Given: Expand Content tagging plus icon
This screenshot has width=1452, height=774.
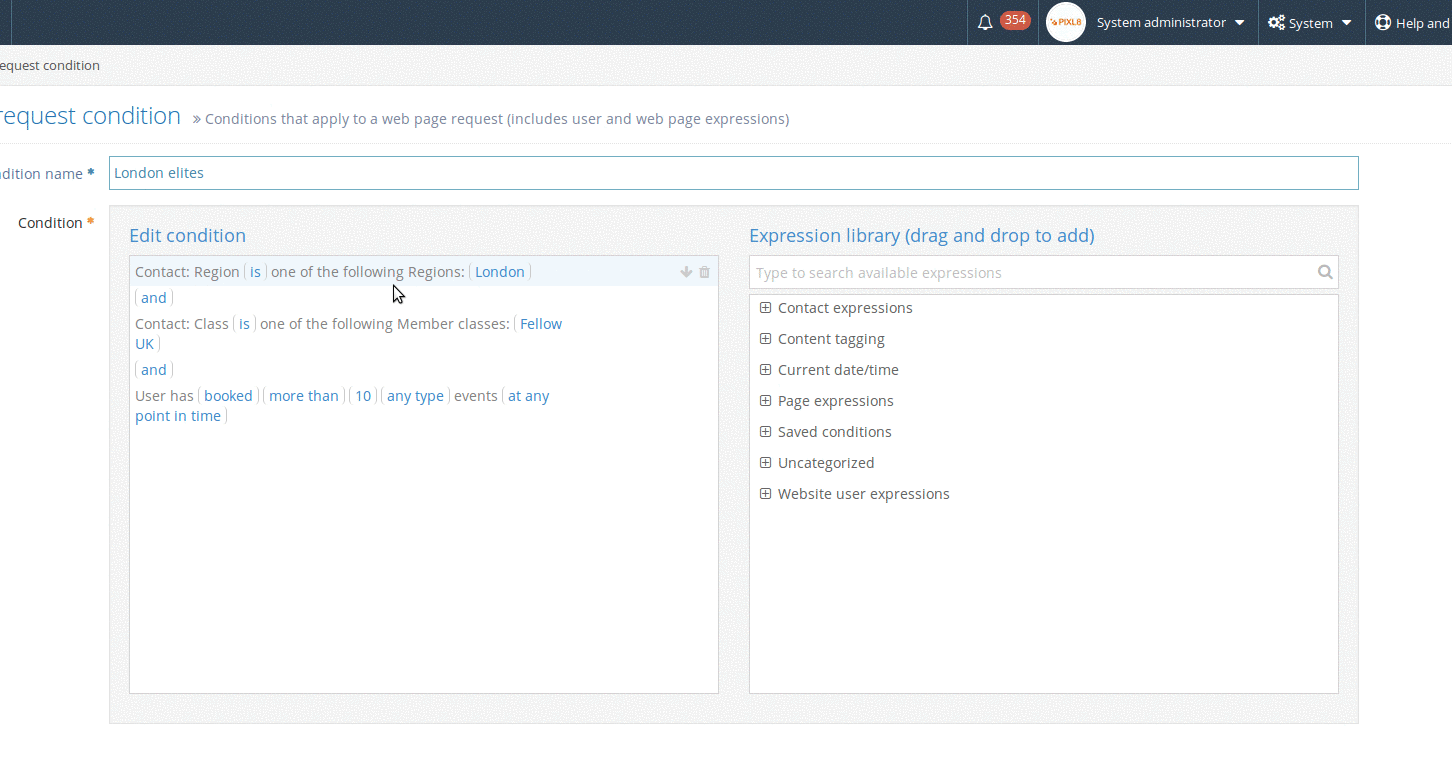Looking at the screenshot, I should [765, 339].
